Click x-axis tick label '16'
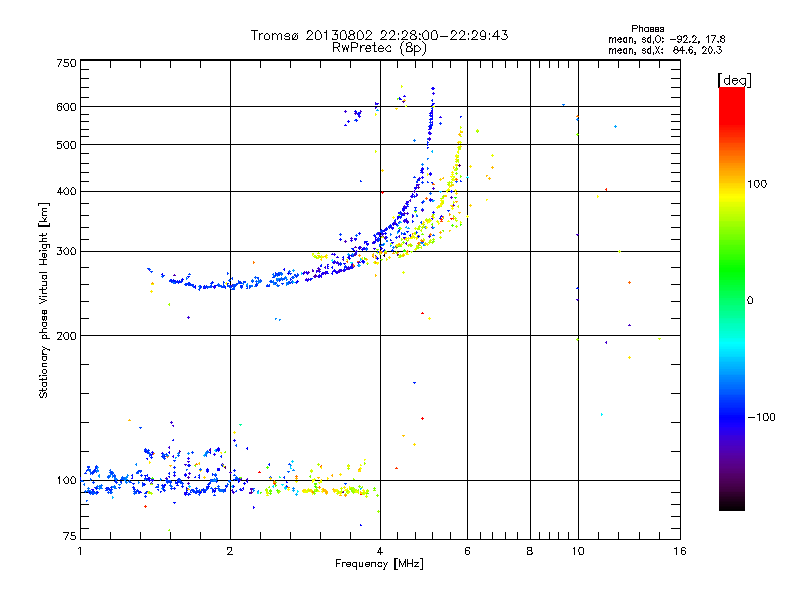The height and width of the screenshot is (600, 800). click(680, 551)
